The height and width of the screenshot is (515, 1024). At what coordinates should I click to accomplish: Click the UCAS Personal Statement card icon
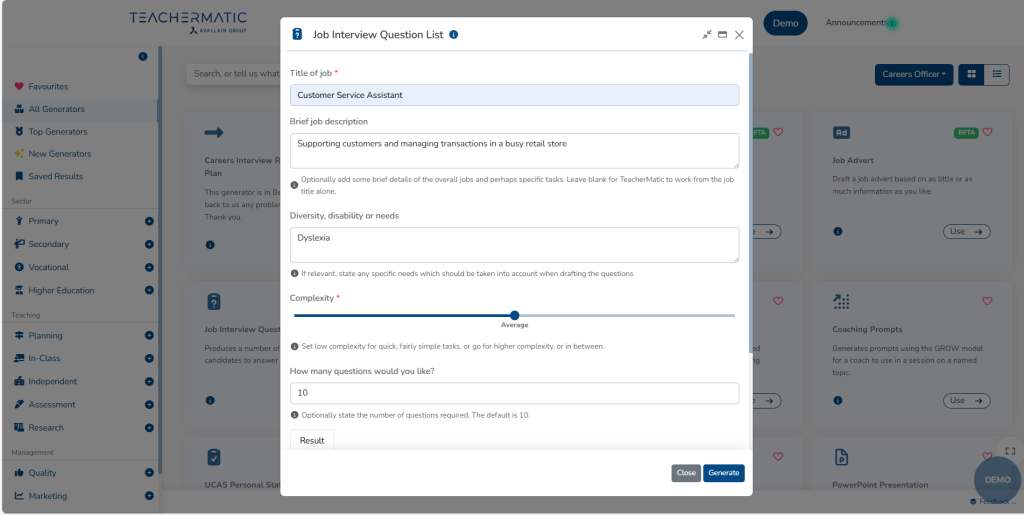[x=214, y=457]
